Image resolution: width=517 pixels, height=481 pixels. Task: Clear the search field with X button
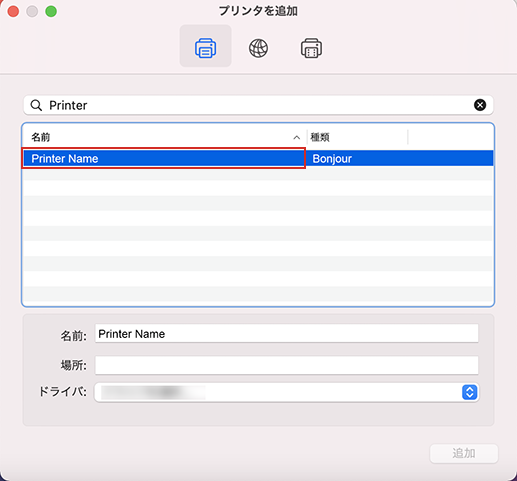[480, 105]
